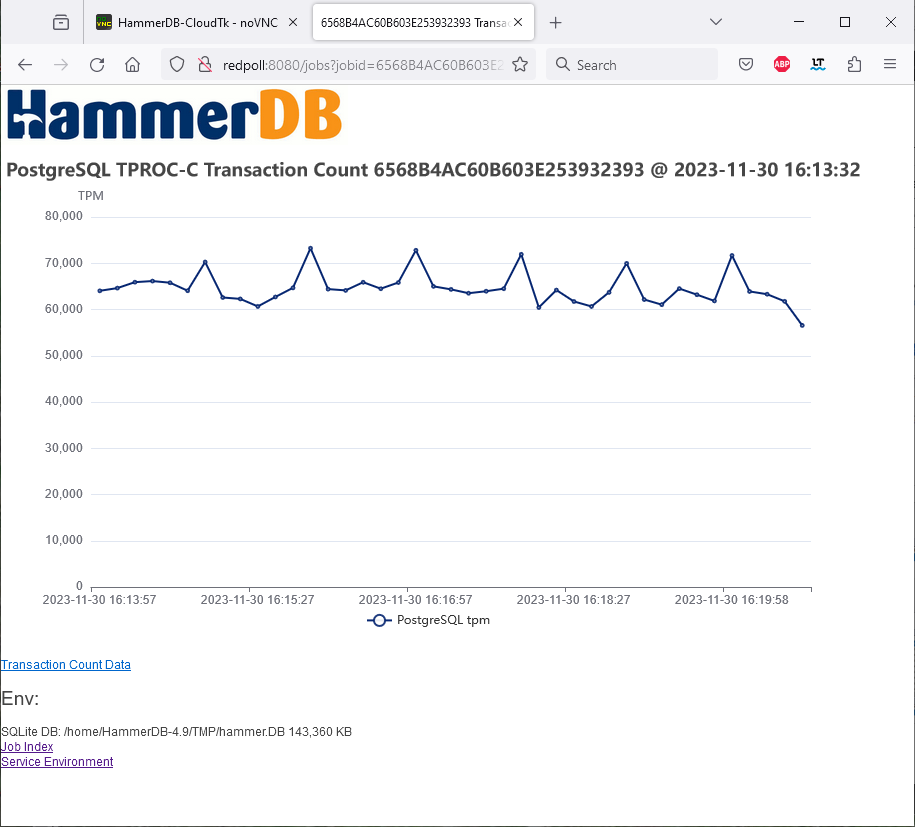
Task: Go to the browser Home page
Action: 132,65
